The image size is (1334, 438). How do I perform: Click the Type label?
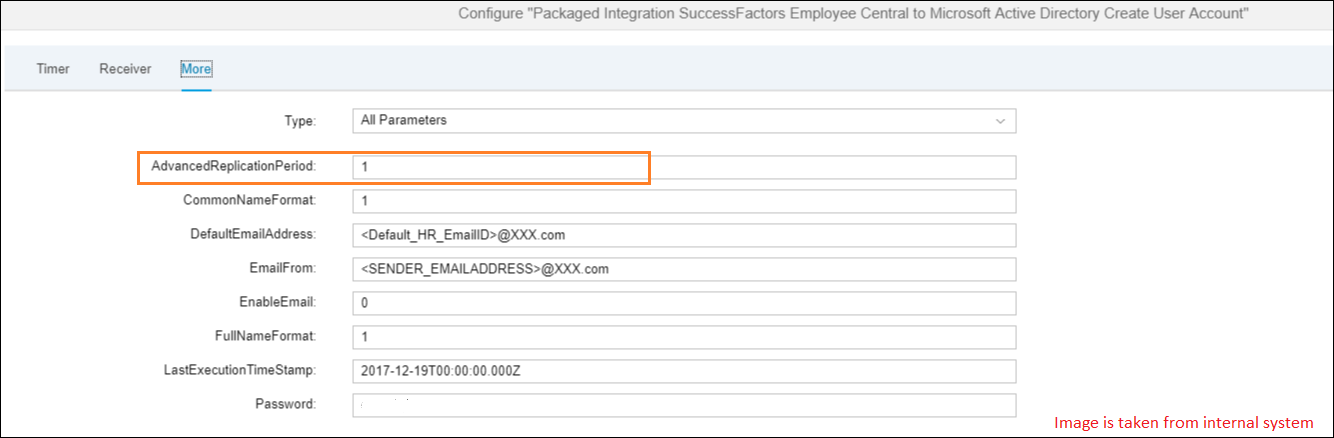[x=301, y=121]
